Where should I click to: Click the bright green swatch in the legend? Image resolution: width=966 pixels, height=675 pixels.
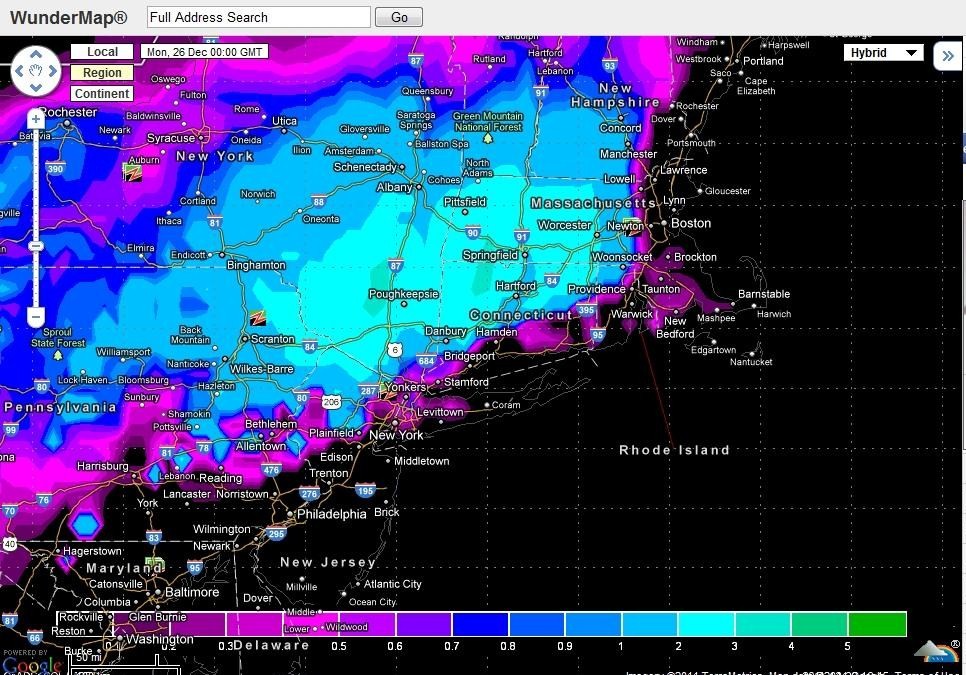(x=877, y=624)
